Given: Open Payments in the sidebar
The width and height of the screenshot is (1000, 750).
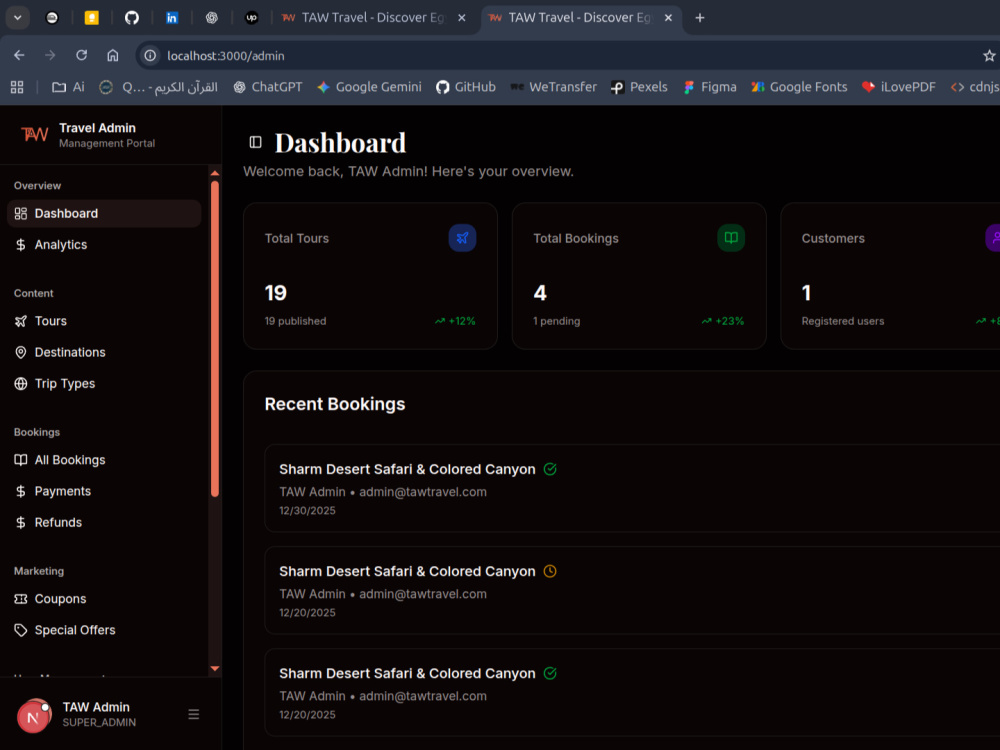Looking at the screenshot, I should [x=104, y=491].
